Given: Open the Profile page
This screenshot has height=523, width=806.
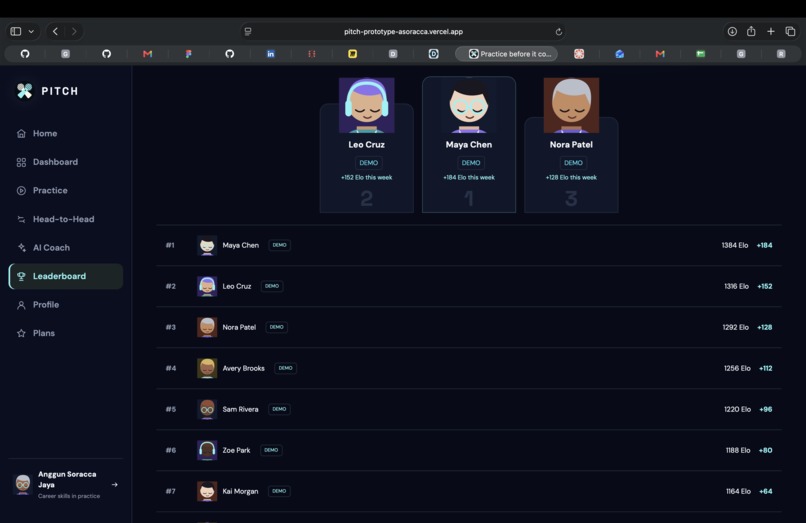Looking at the screenshot, I should coord(65,304).
